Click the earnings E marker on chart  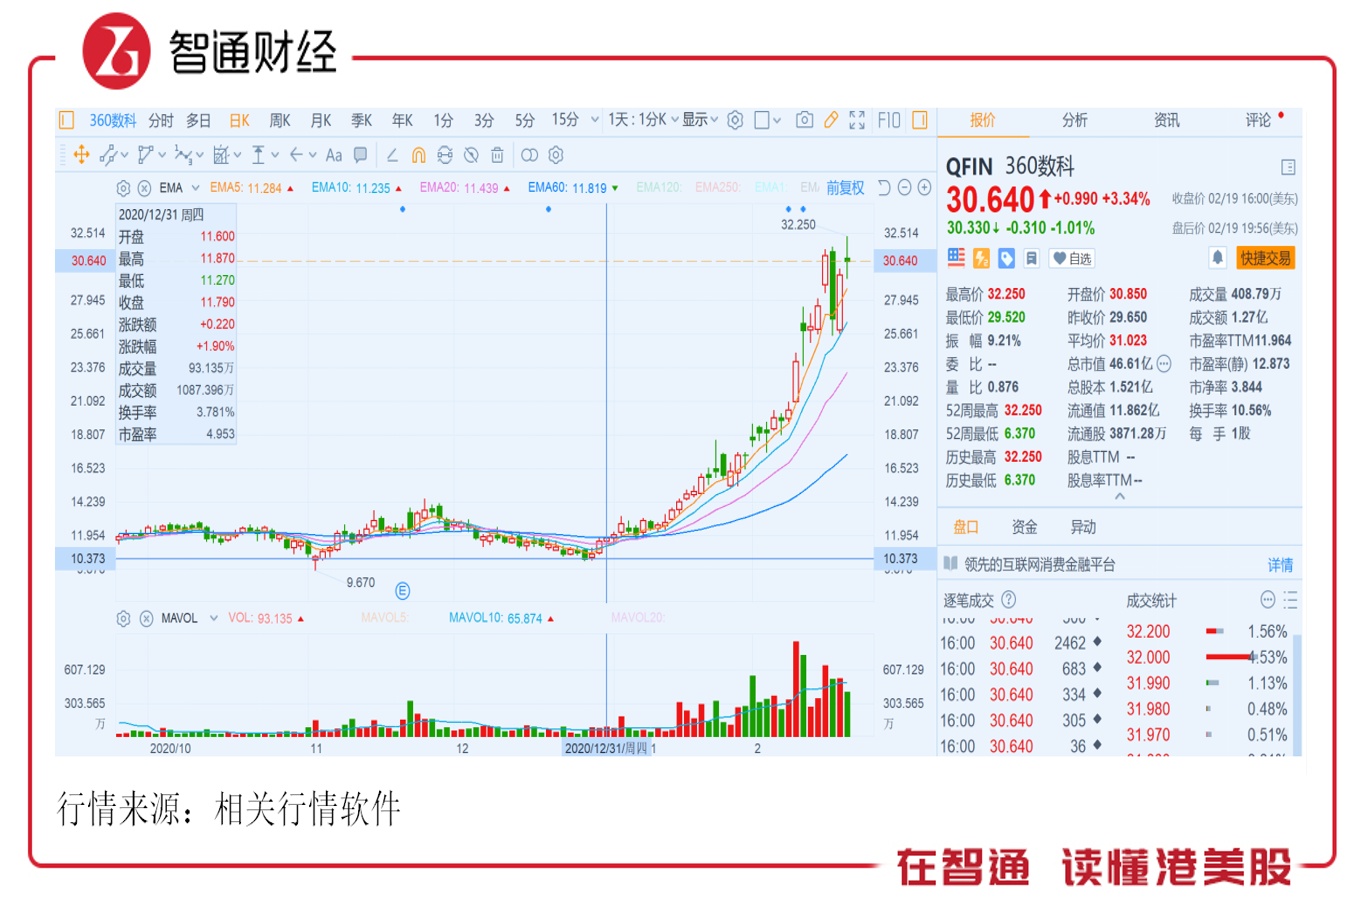tap(402, 591)
